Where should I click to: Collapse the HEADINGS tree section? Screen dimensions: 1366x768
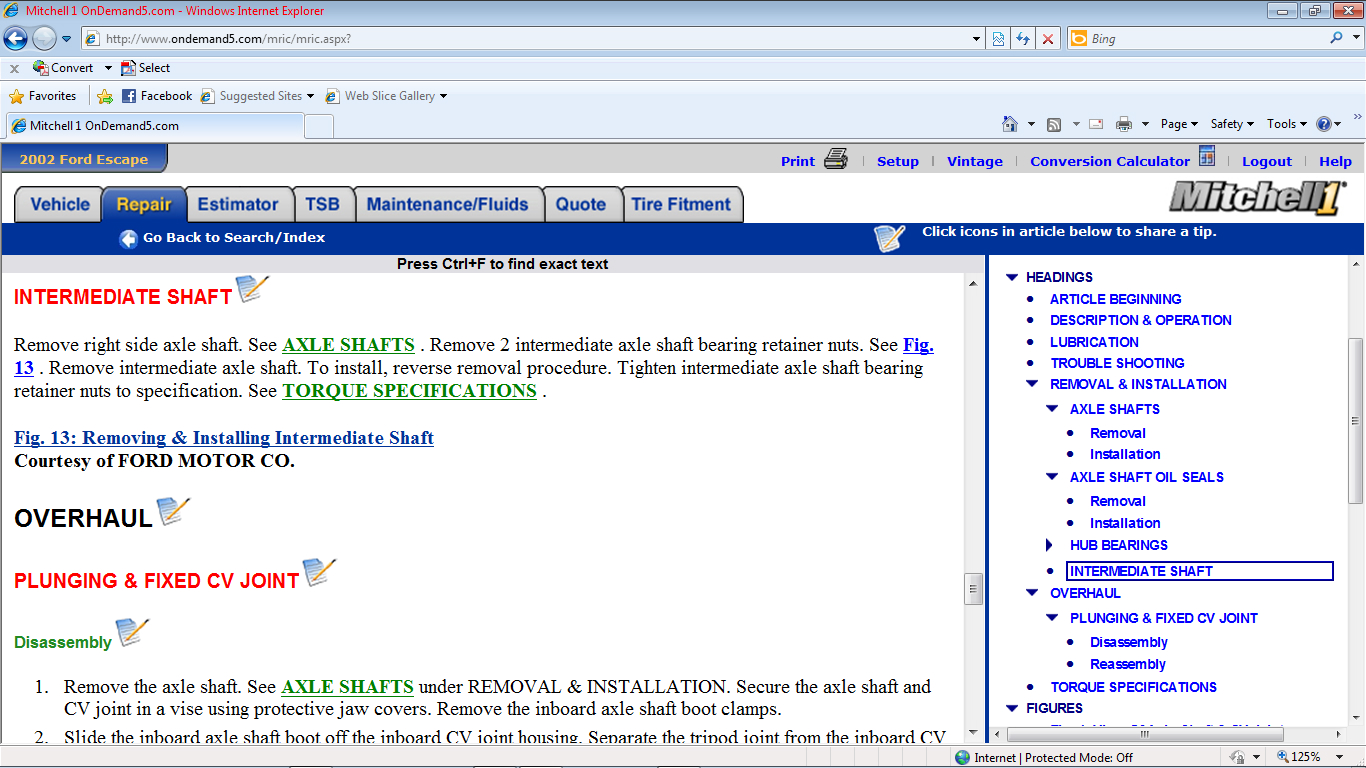(1012, 277)
